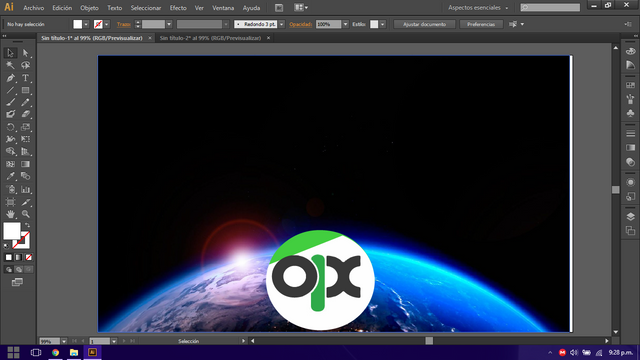Activate the Artboard tool
Screen dimensions: 640x360
coord(10,202)
